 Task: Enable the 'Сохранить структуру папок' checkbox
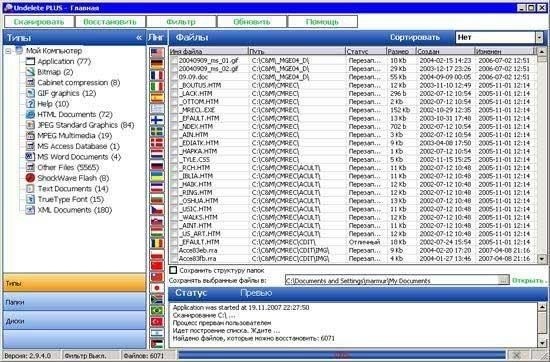click(173, 270)
